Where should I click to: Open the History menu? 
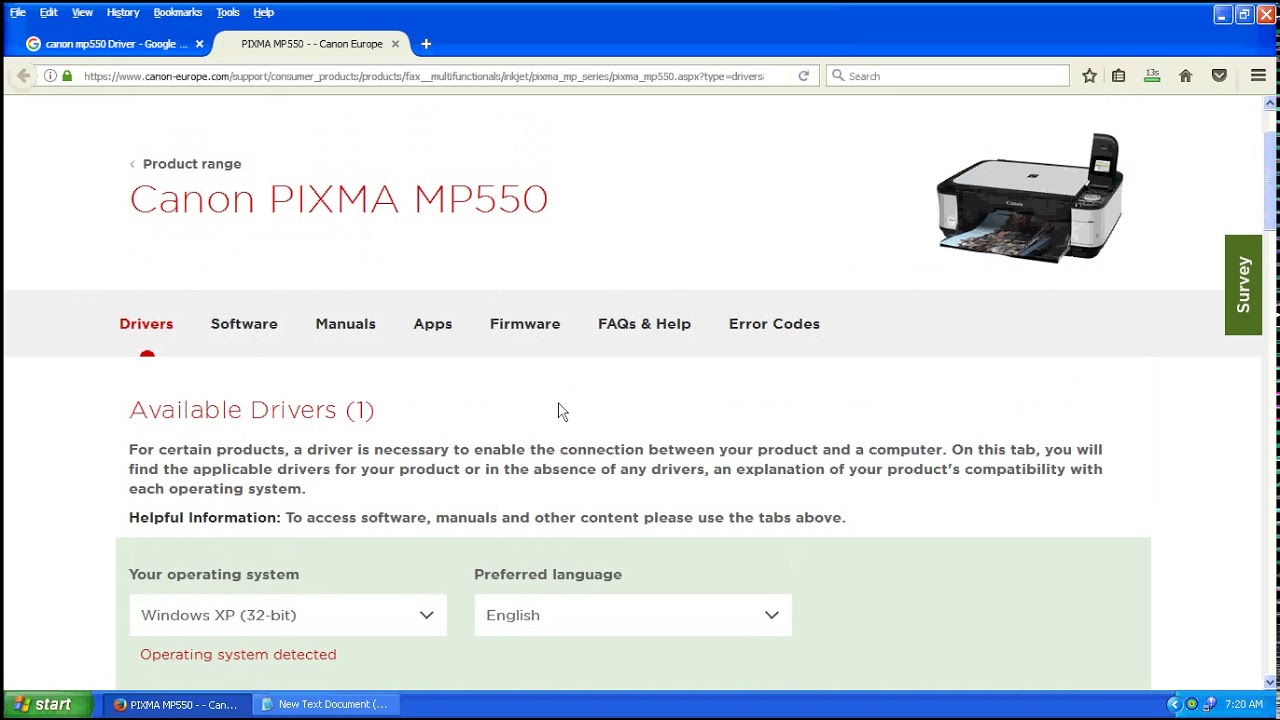pos(123,13)
